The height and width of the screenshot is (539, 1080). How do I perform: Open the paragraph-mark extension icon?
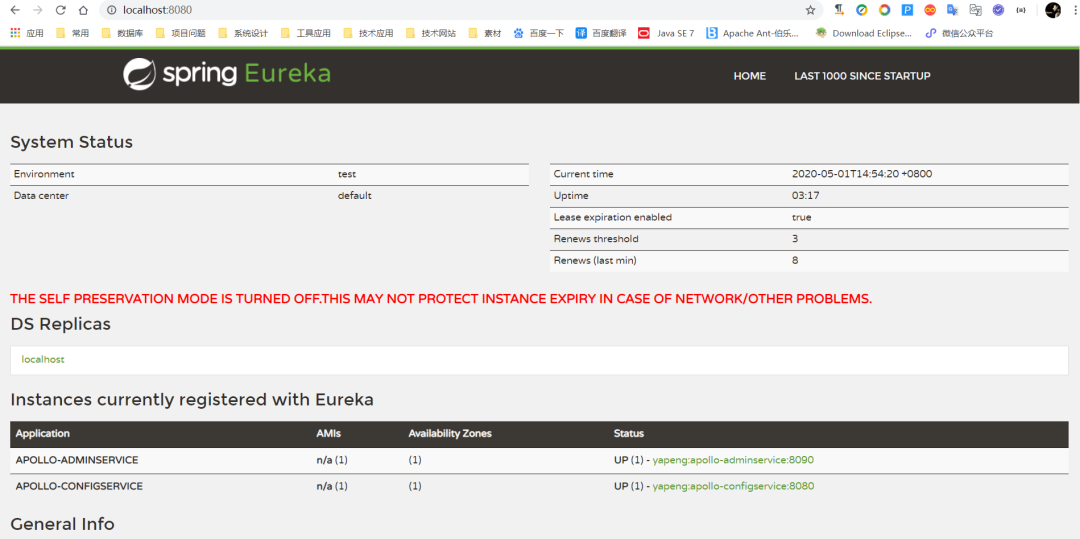pyautogui.click(x=839, y=10)
